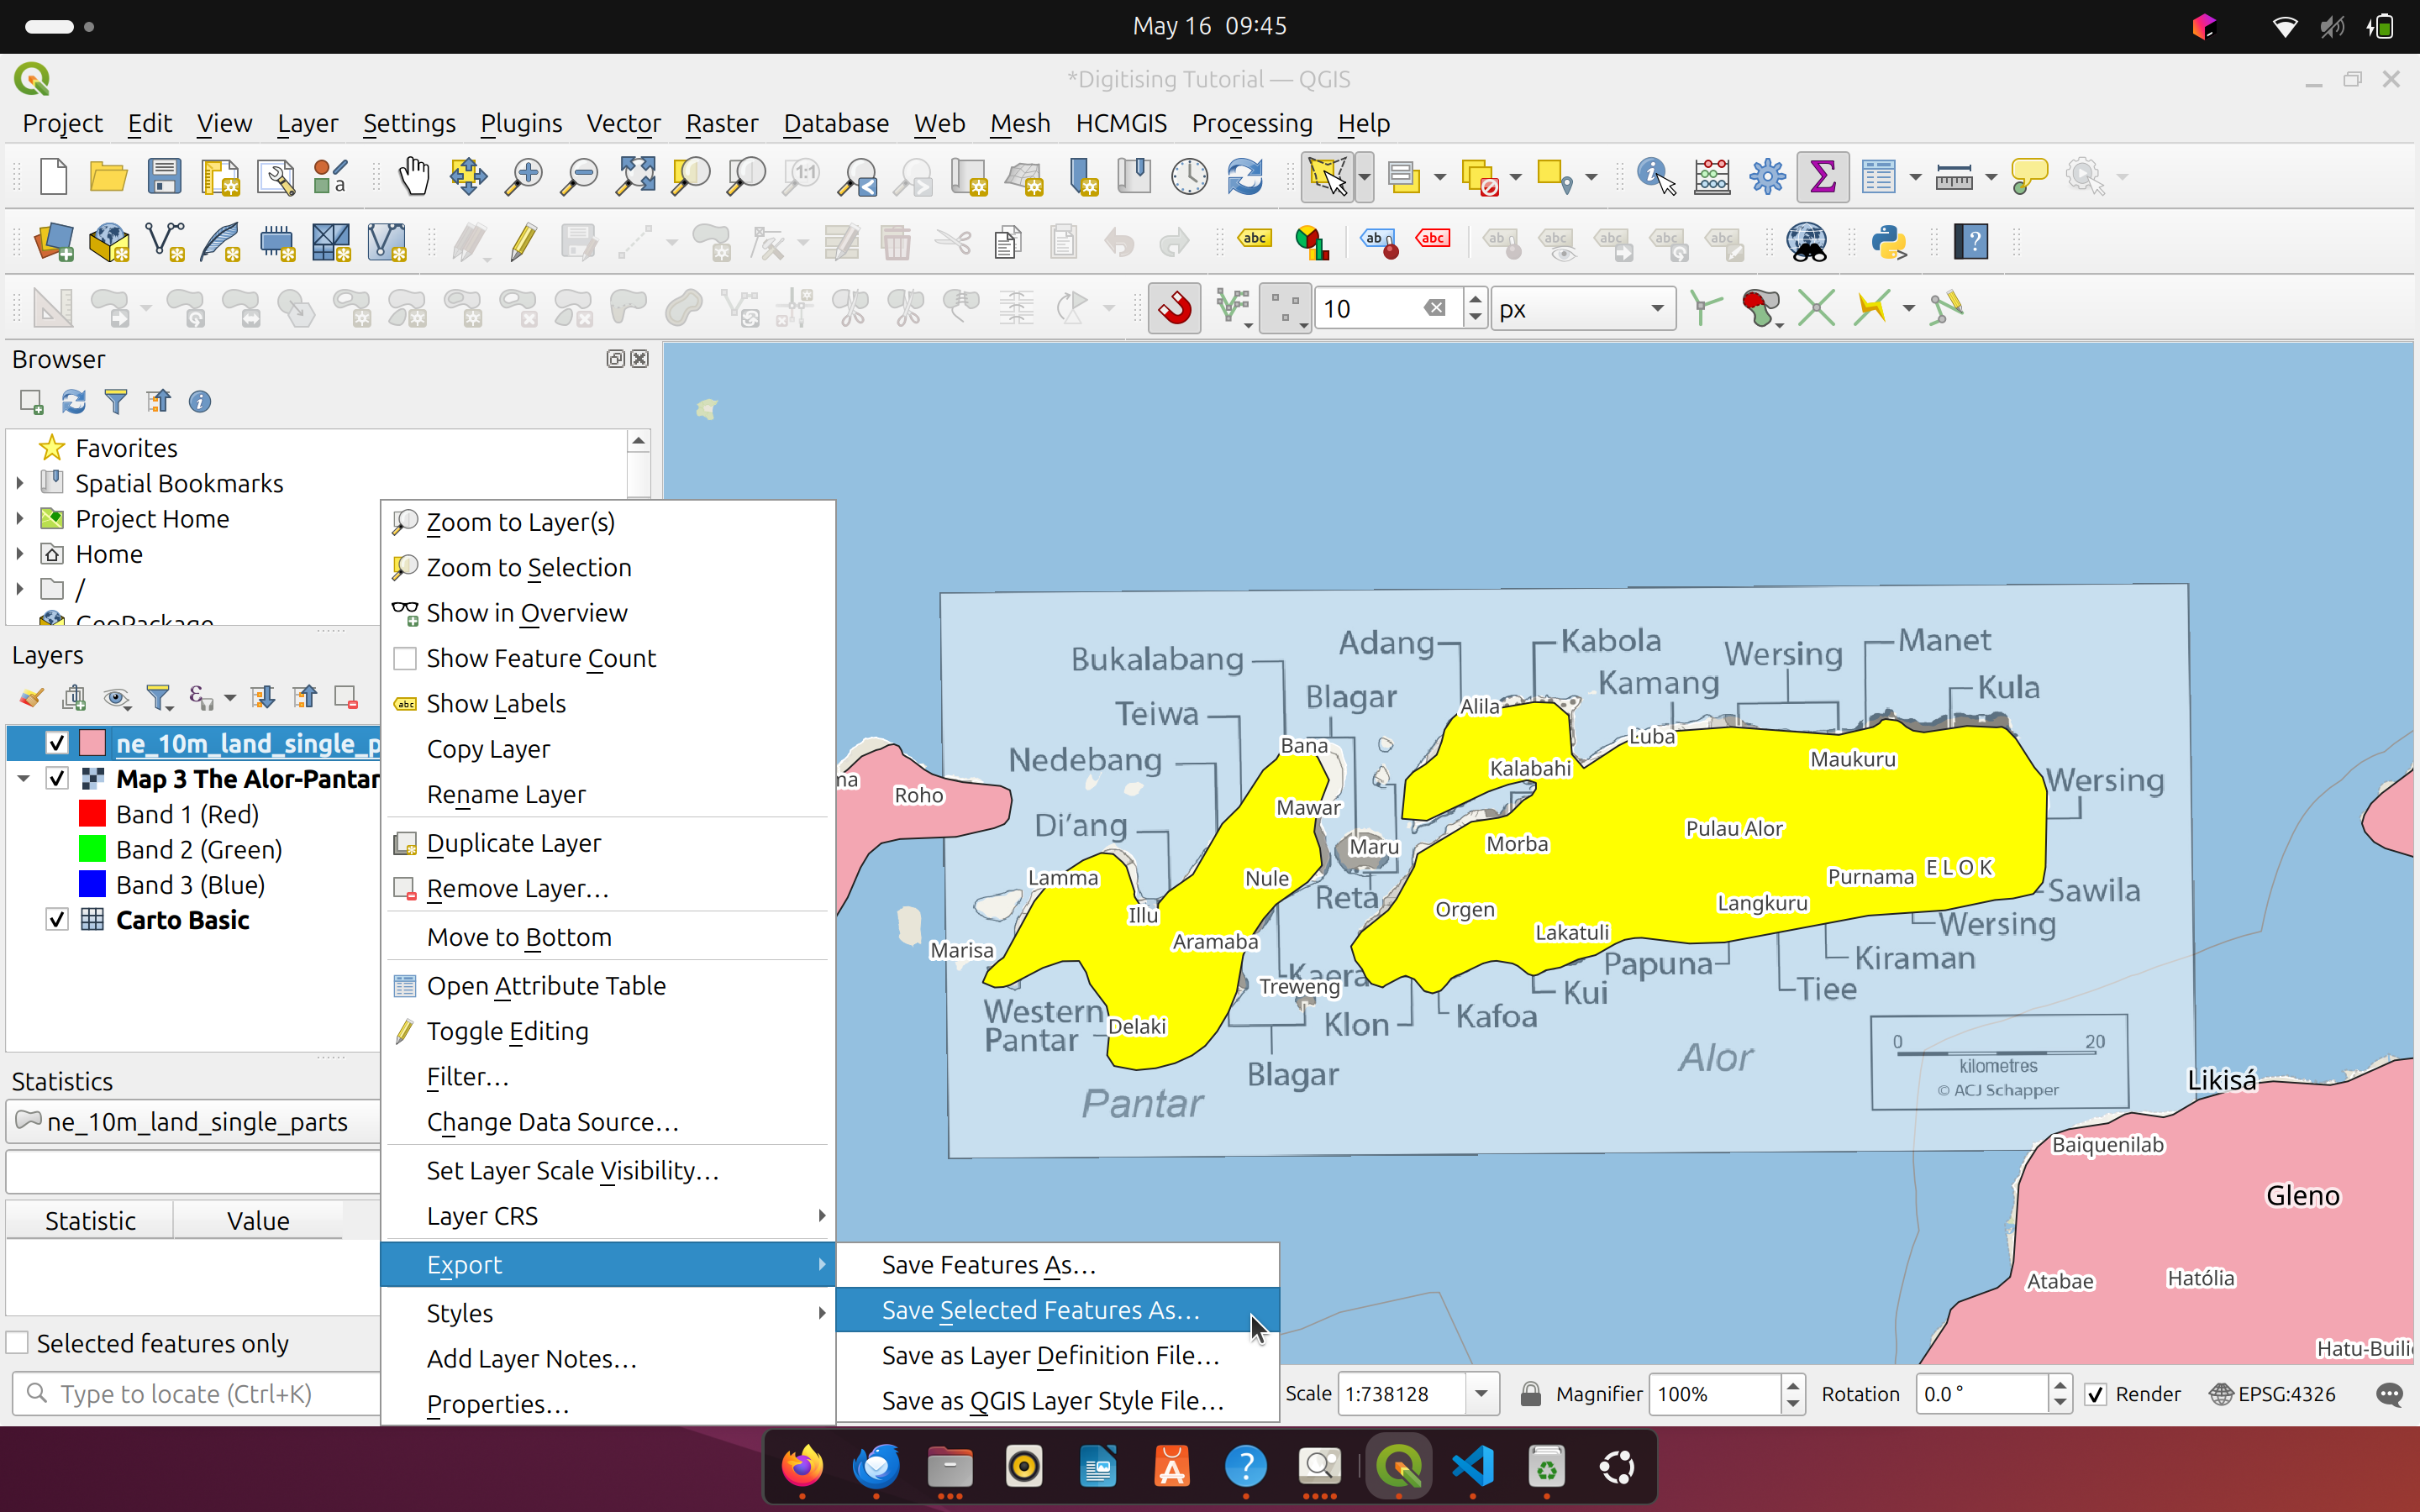2420x1512 pixels.
Task: Toggle Carto Basic layer visibility checkbox
Action: pyautogui.click(x=57, y=920)
